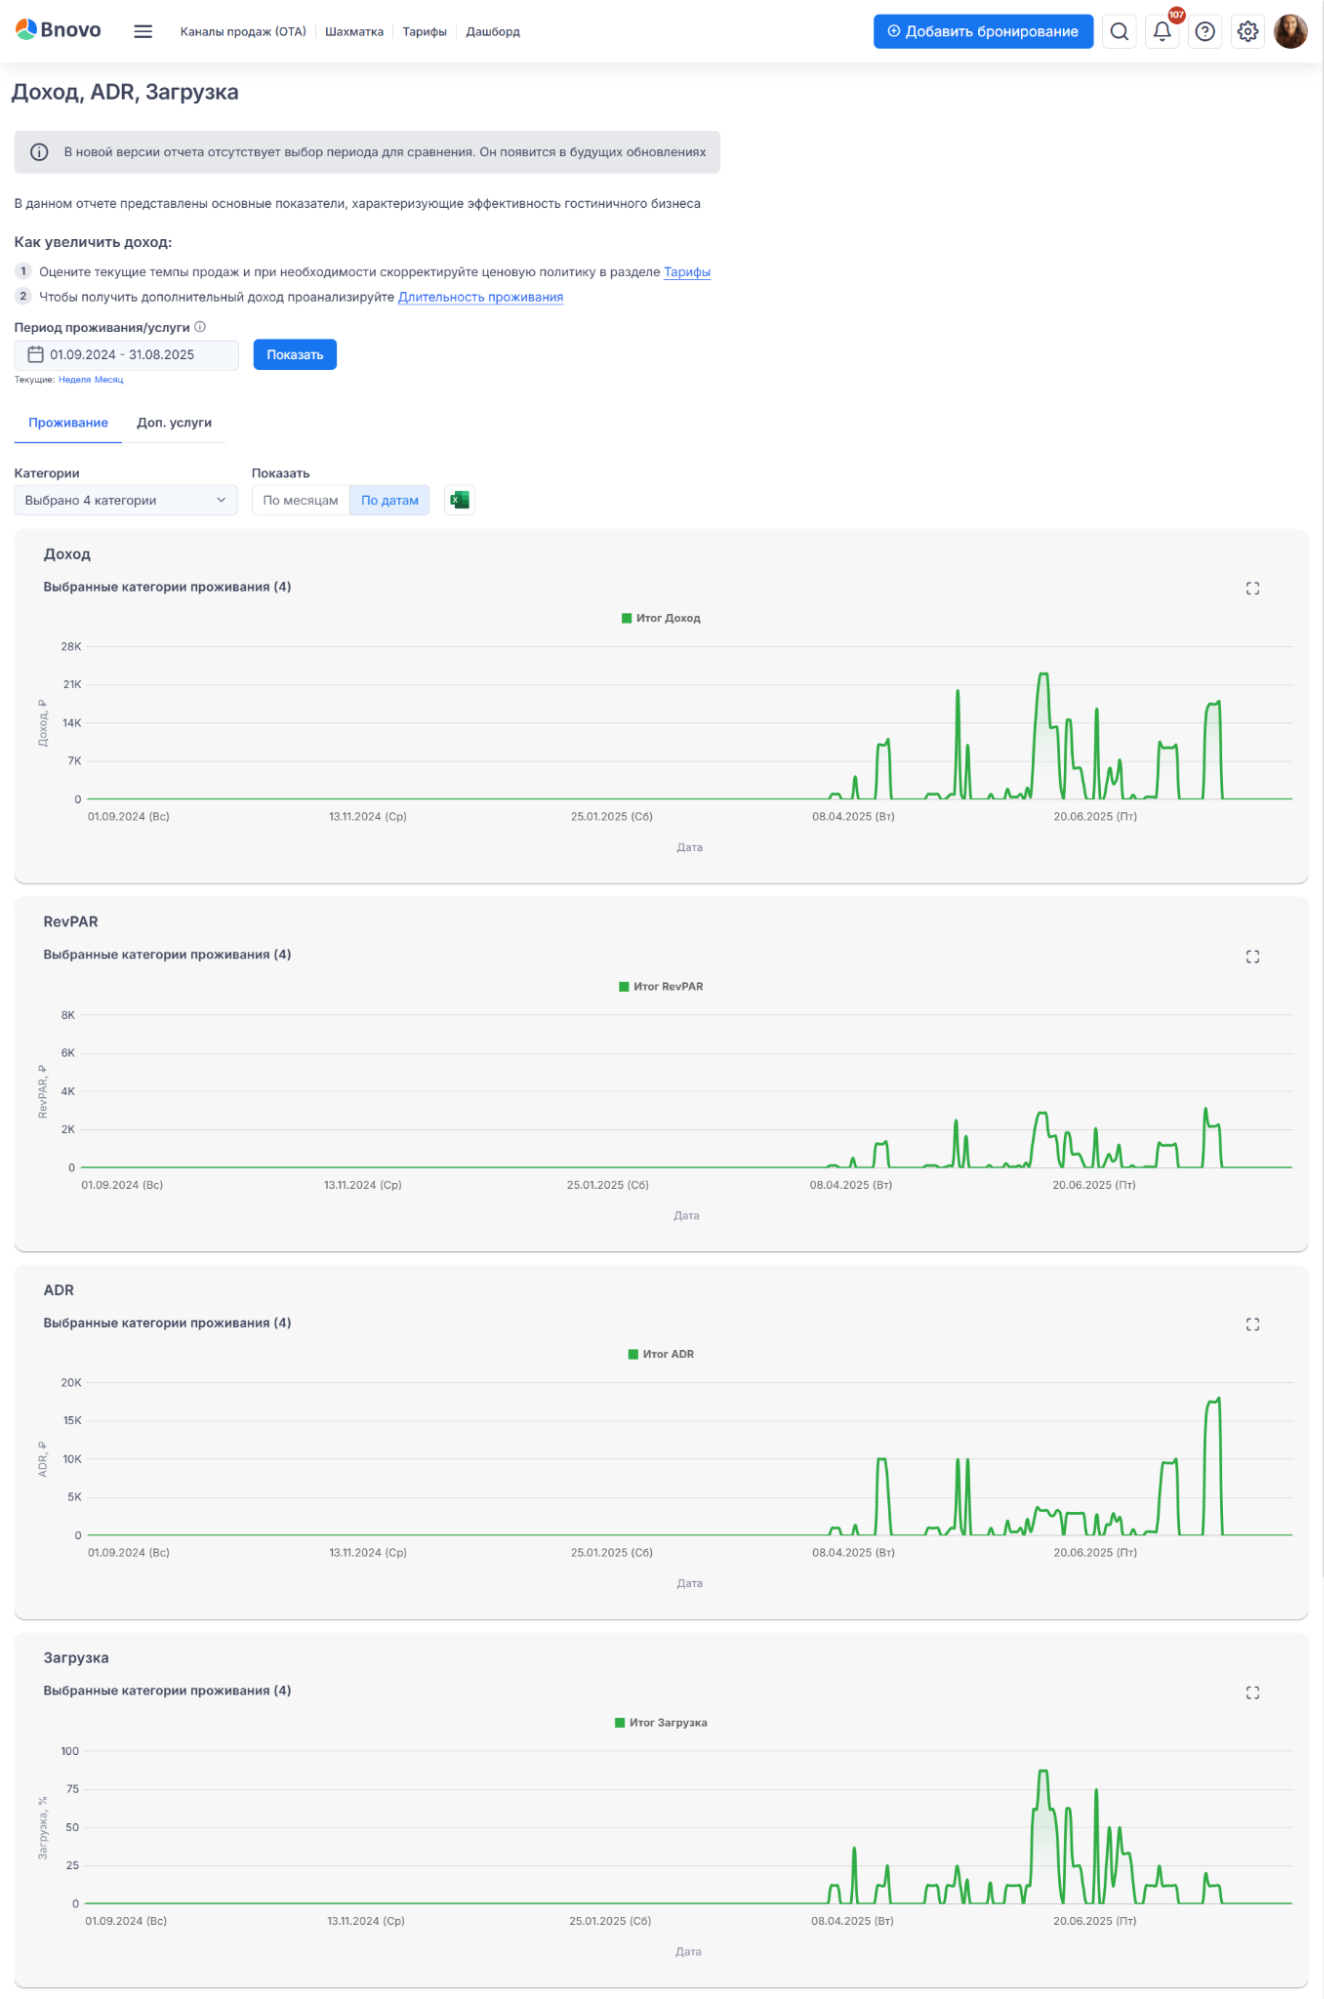Select the По датам view option
The width and height of the screenshot is (1324, 1999).
(x=389, y=500)
